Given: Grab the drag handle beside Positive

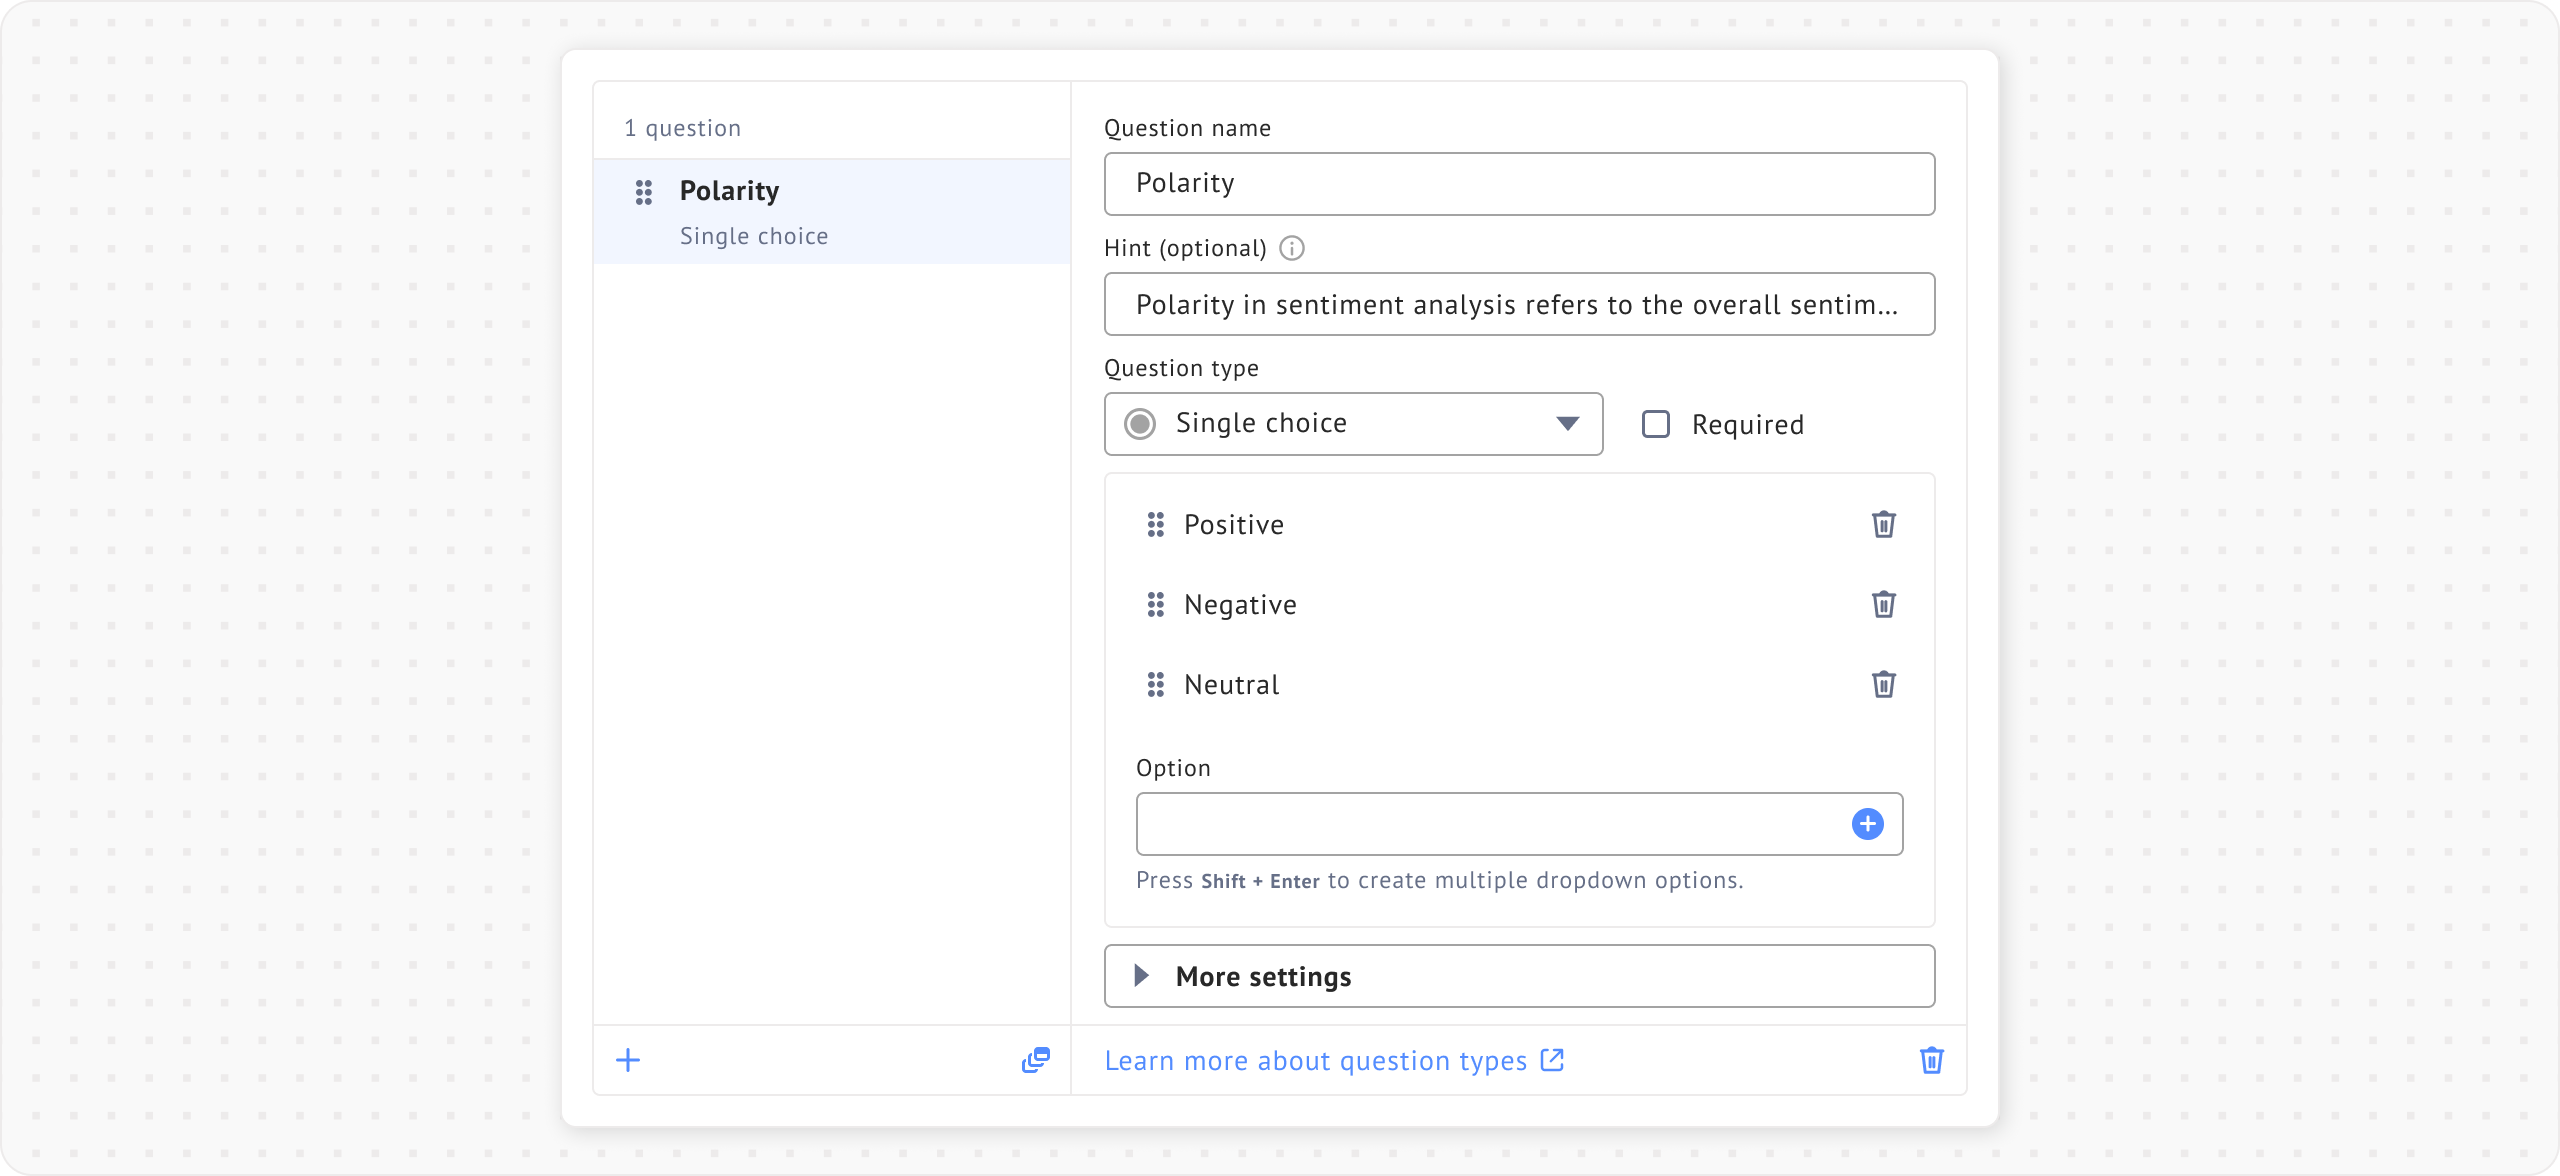Looking at the screenshot, I should 1155,524.
